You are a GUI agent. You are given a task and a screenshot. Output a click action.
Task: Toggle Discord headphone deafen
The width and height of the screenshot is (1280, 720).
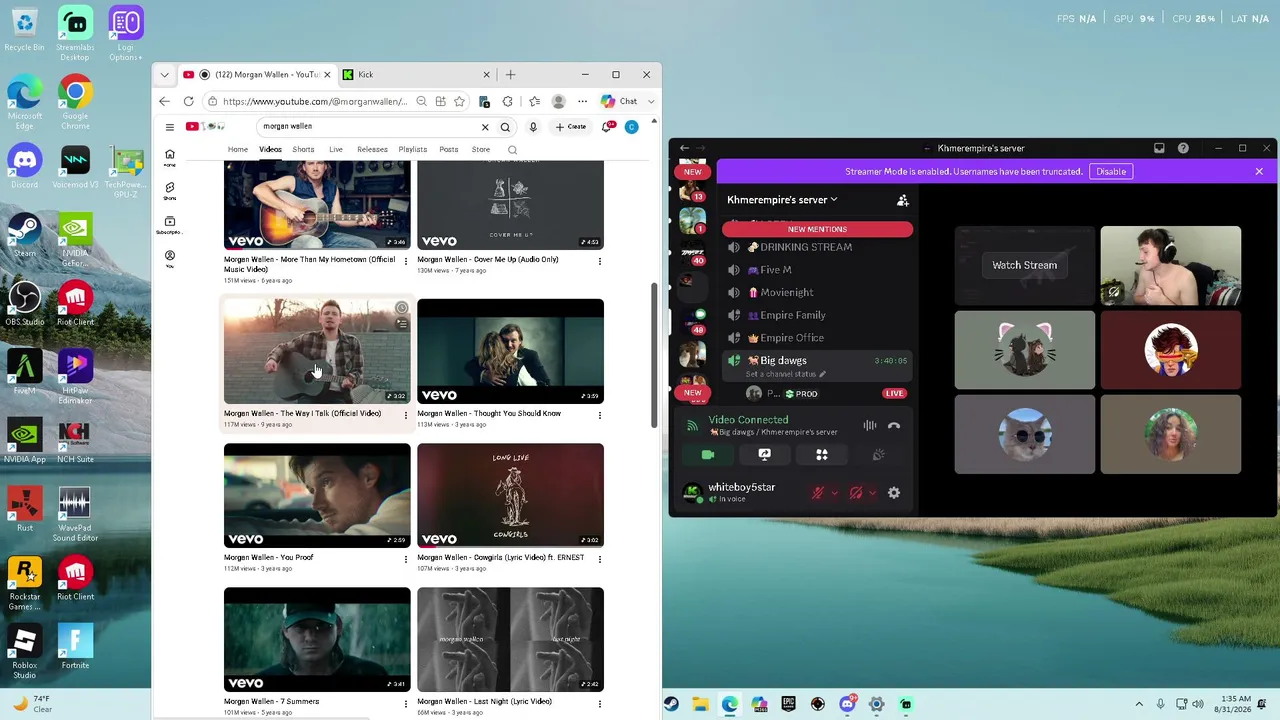855,493
